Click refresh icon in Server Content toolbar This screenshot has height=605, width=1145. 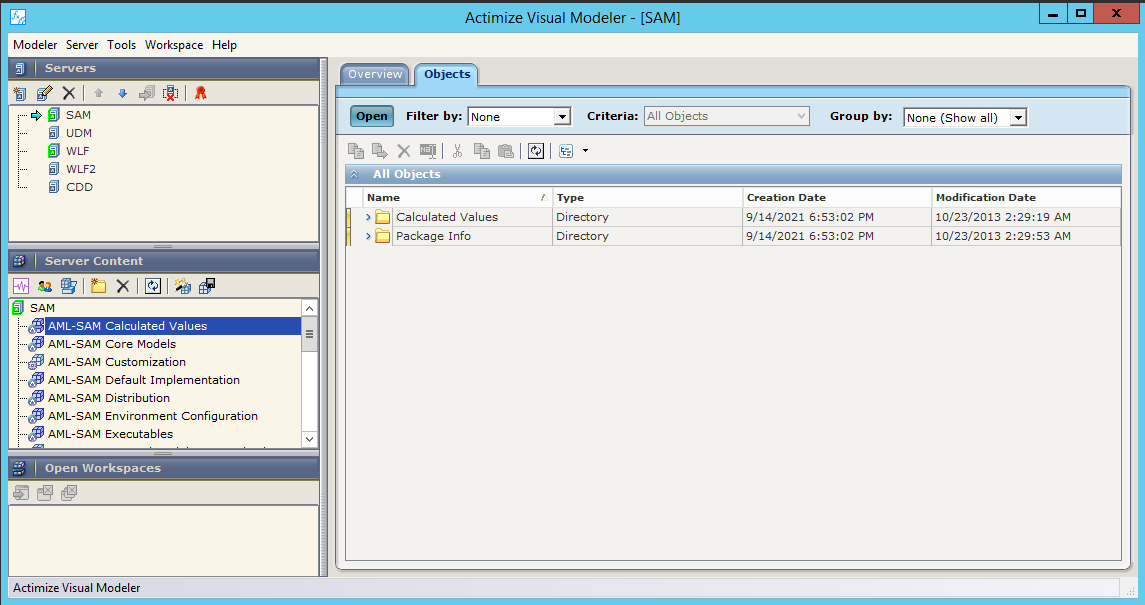tap(153, 286)
